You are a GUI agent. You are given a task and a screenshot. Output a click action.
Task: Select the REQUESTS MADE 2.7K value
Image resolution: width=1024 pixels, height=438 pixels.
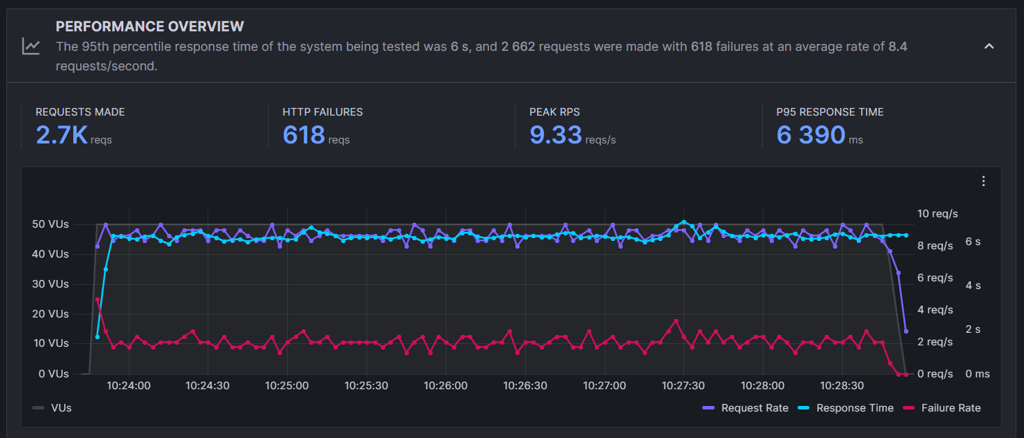[61, 135]
